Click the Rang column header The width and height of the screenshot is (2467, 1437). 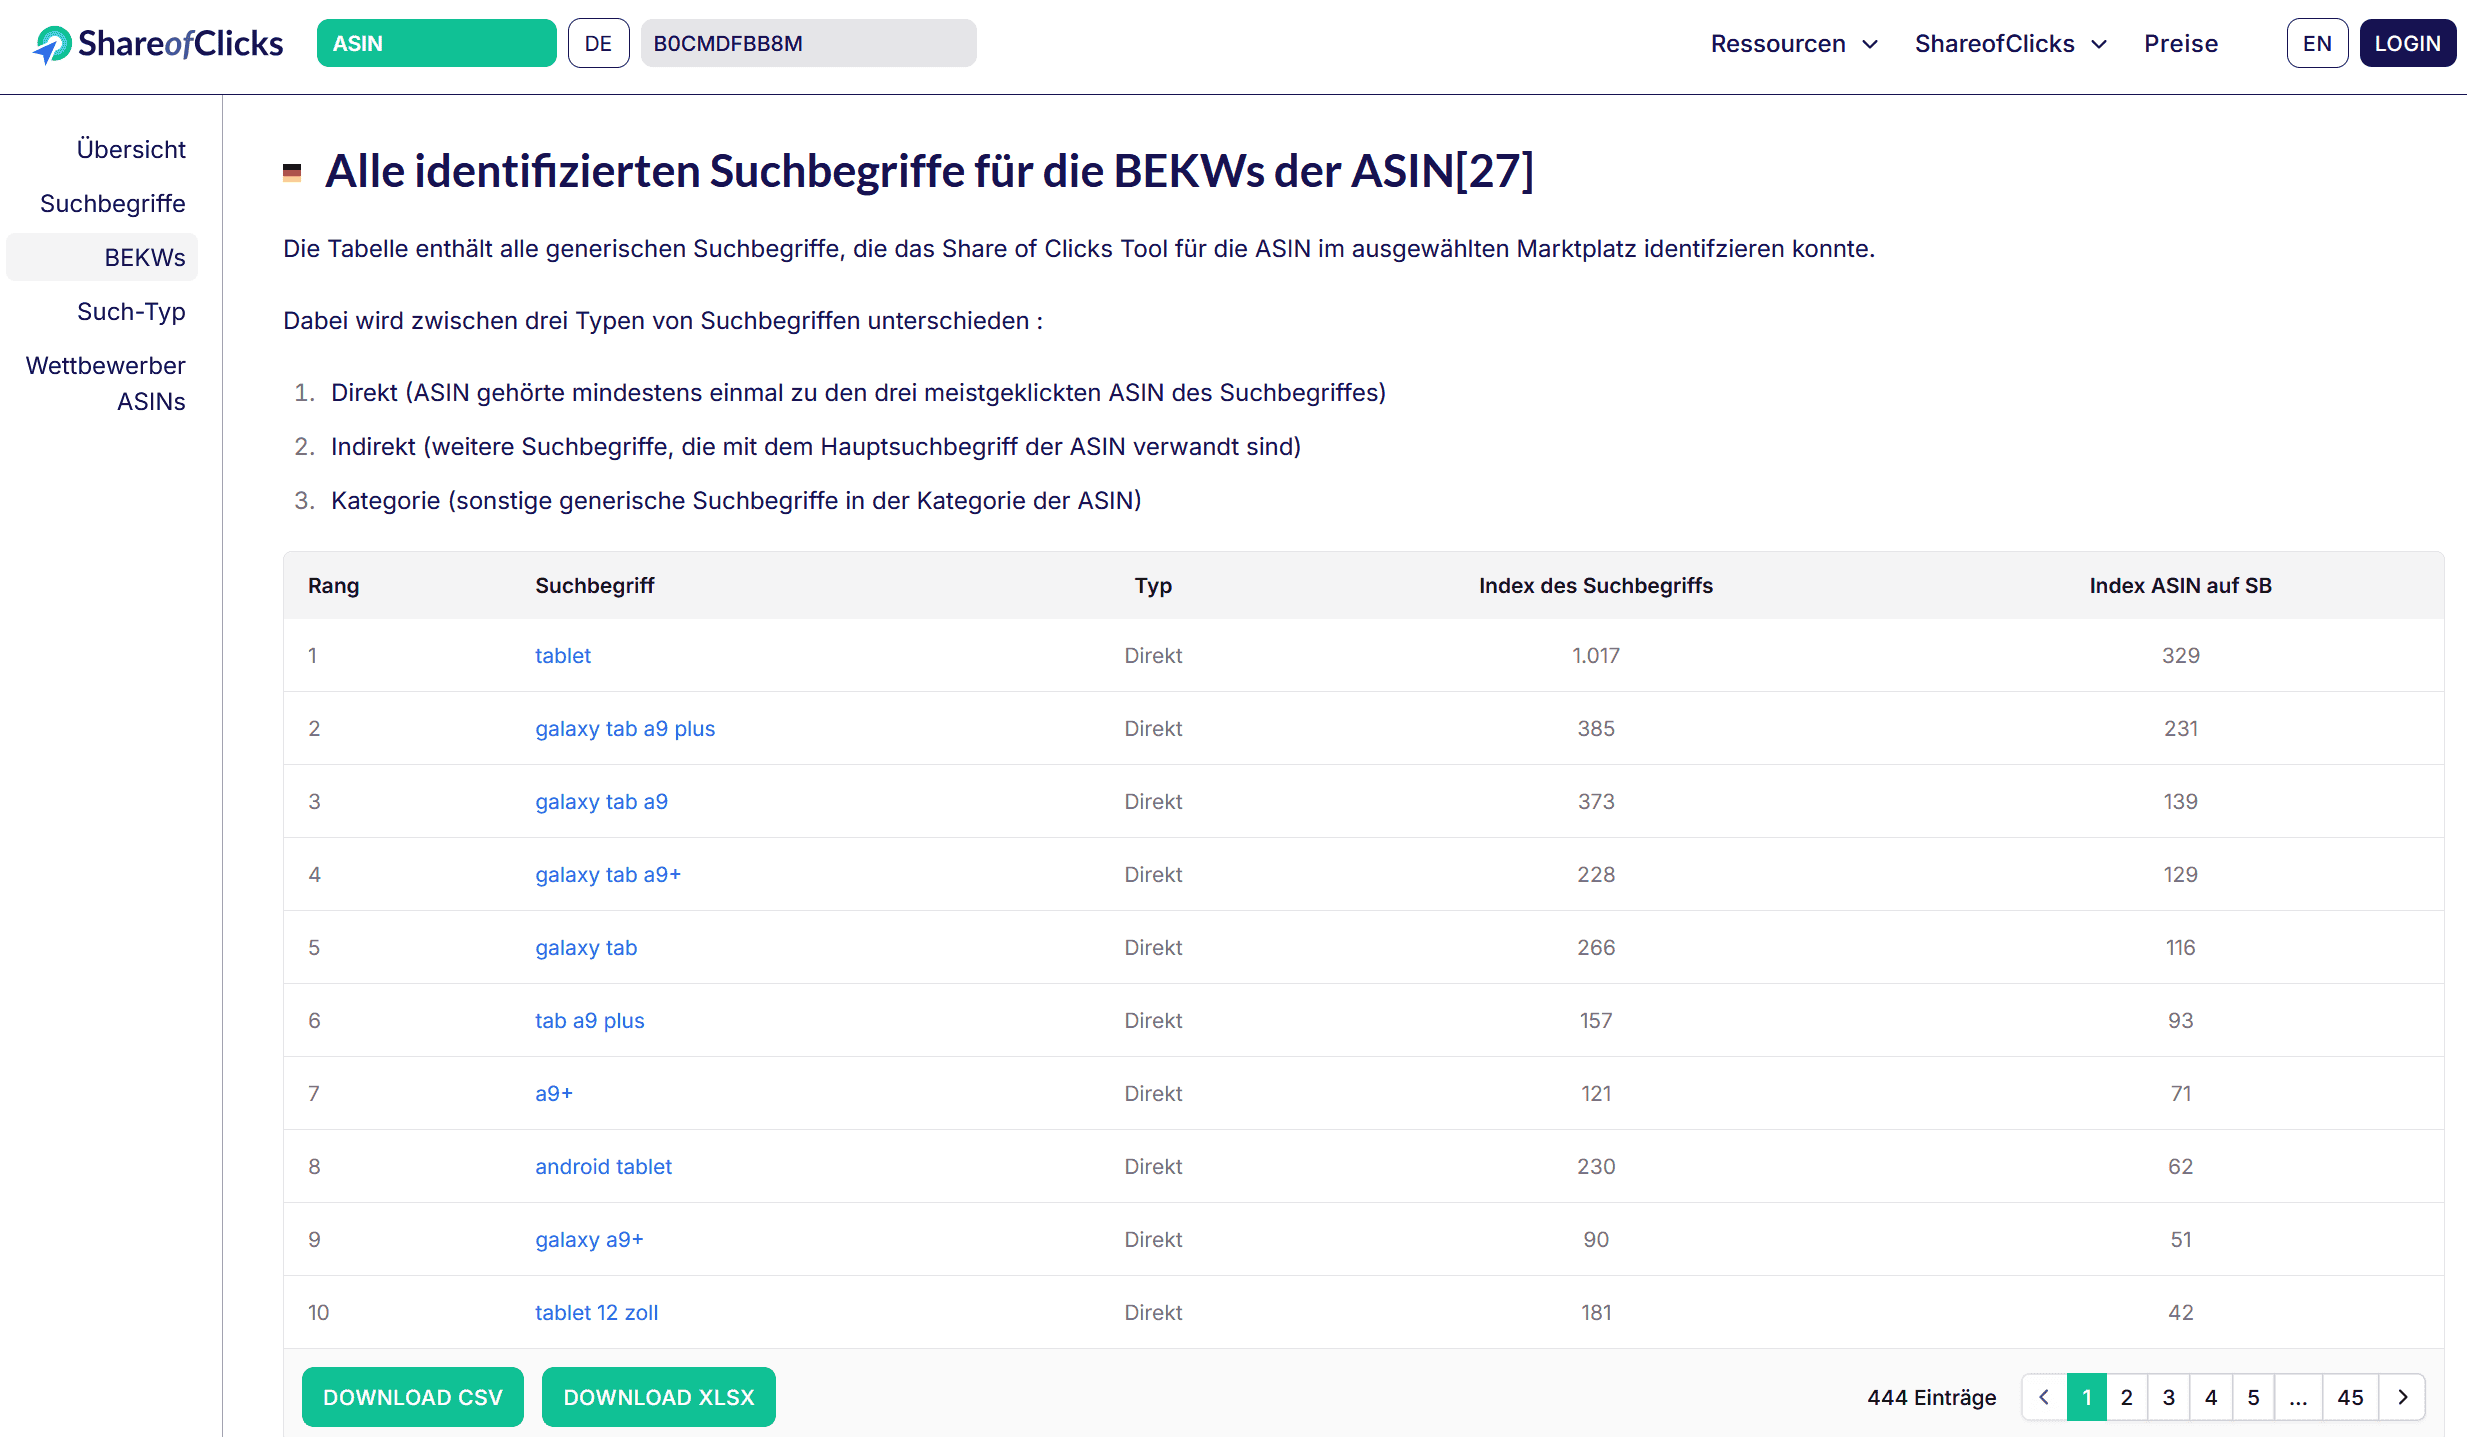pyautogui.click(x=333, y=586)
